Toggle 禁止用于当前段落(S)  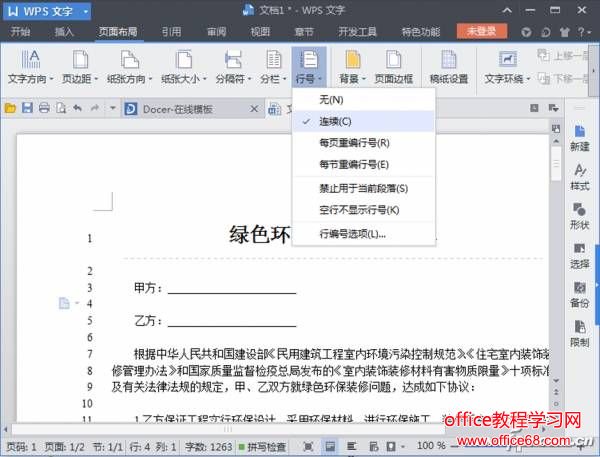[x=364, y=188]
